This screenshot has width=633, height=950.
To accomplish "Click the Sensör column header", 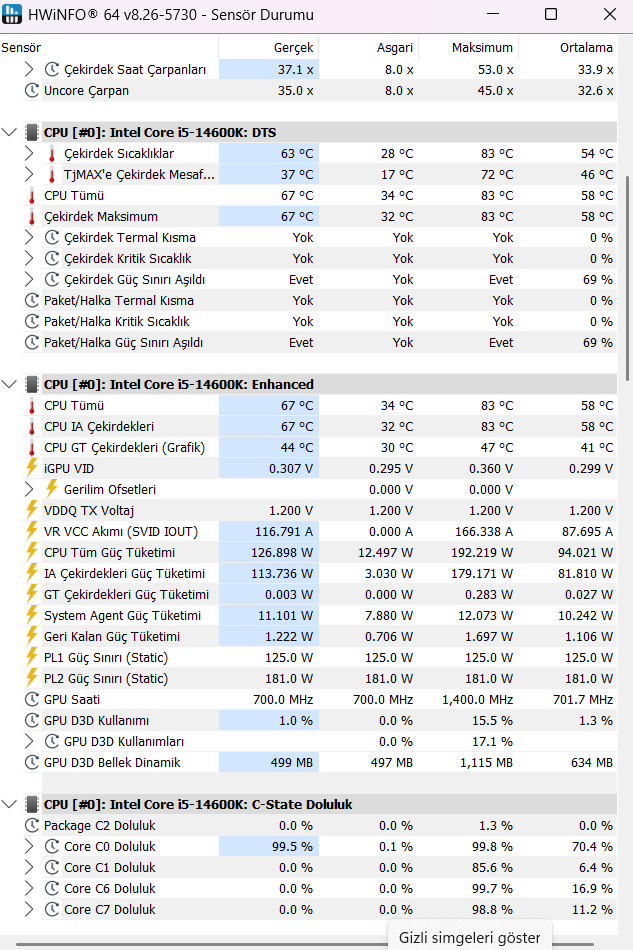I will coord(109,47).
